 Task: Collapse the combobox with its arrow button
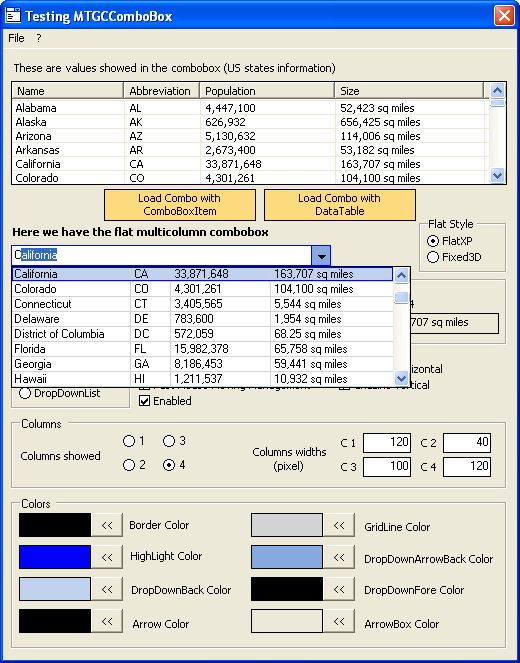pos(321,255)
